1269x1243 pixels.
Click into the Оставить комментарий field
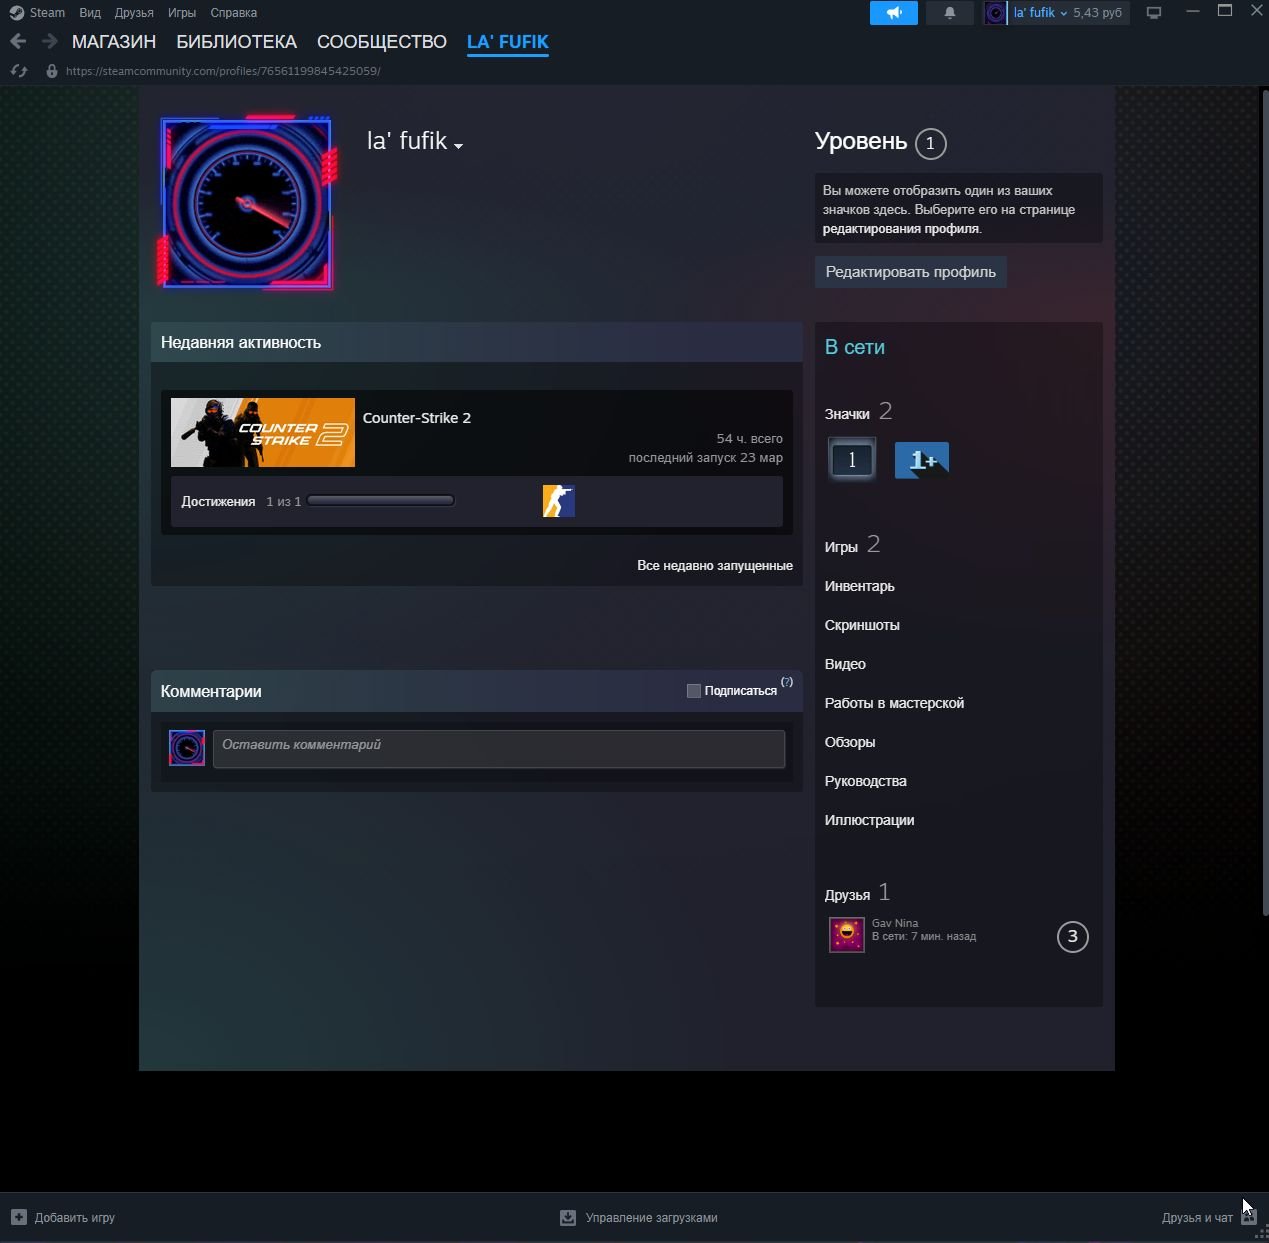(499, 749)
